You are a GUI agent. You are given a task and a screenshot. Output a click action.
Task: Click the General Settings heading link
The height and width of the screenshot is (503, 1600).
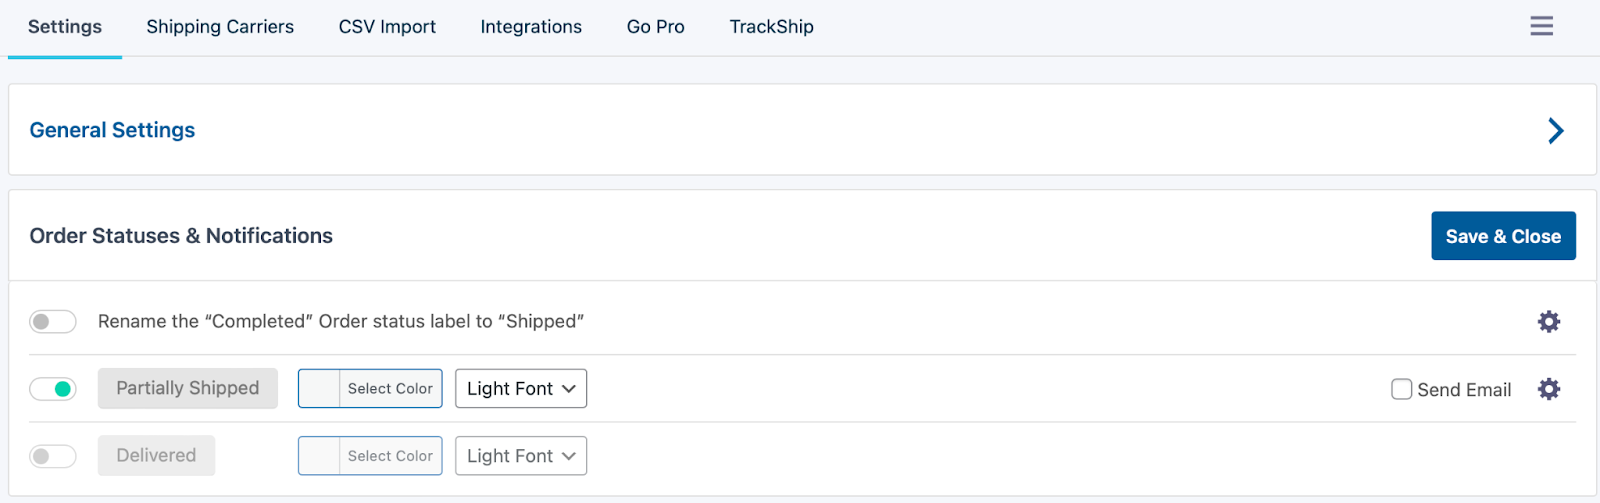pos(112,130)
